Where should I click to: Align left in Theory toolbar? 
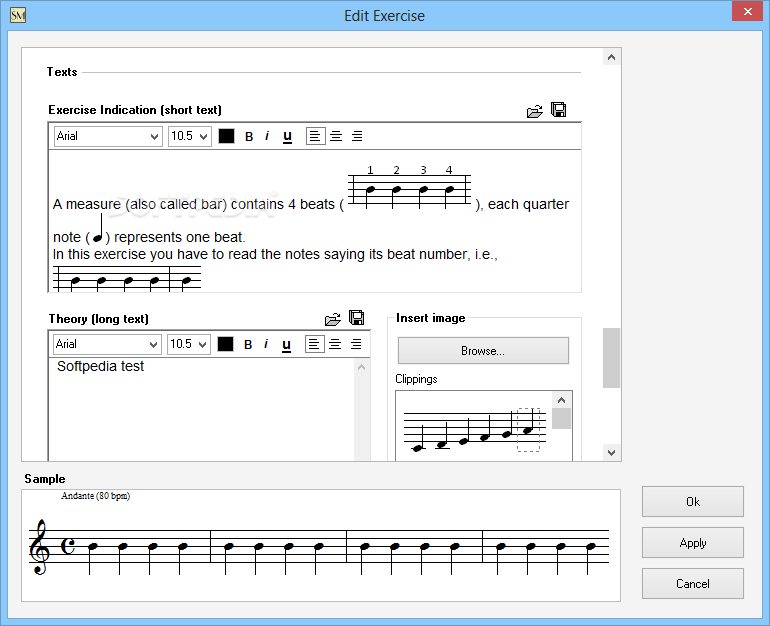pos(314,344)
